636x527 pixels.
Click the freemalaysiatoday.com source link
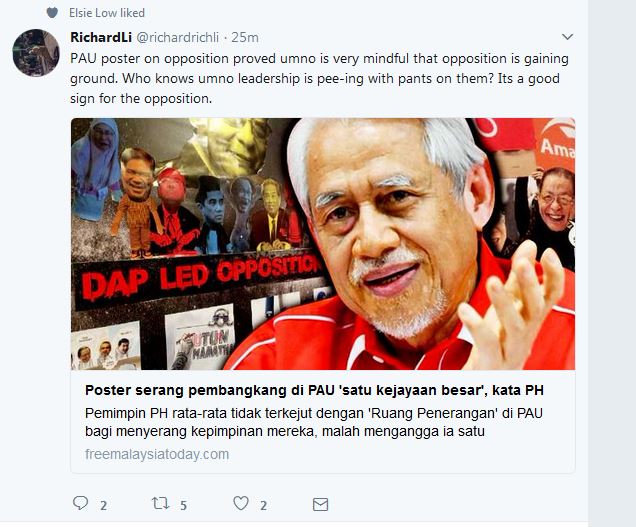(157, 454)
